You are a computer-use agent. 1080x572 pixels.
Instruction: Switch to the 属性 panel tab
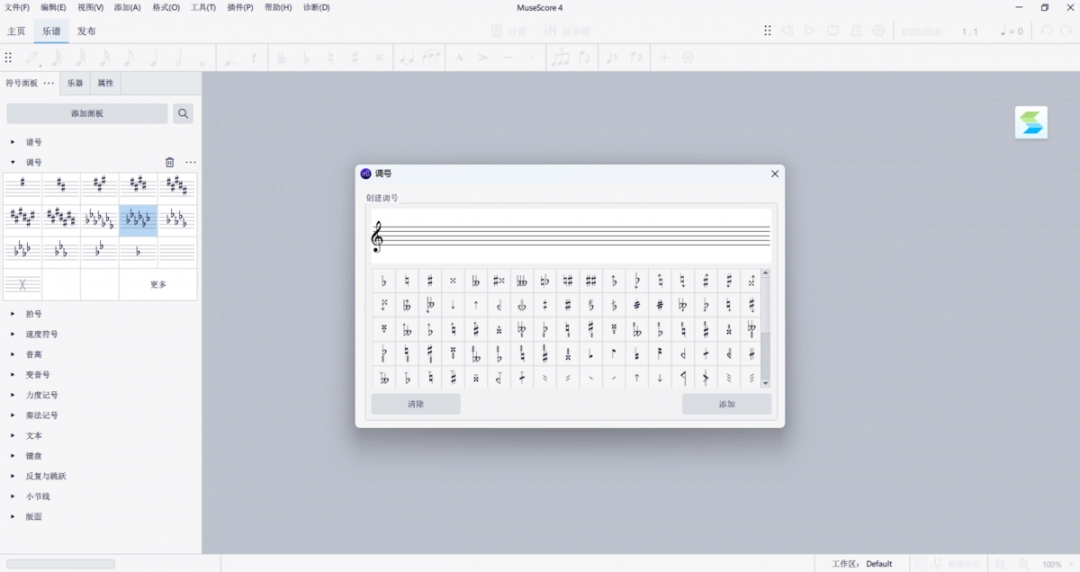tap(105, 83)
